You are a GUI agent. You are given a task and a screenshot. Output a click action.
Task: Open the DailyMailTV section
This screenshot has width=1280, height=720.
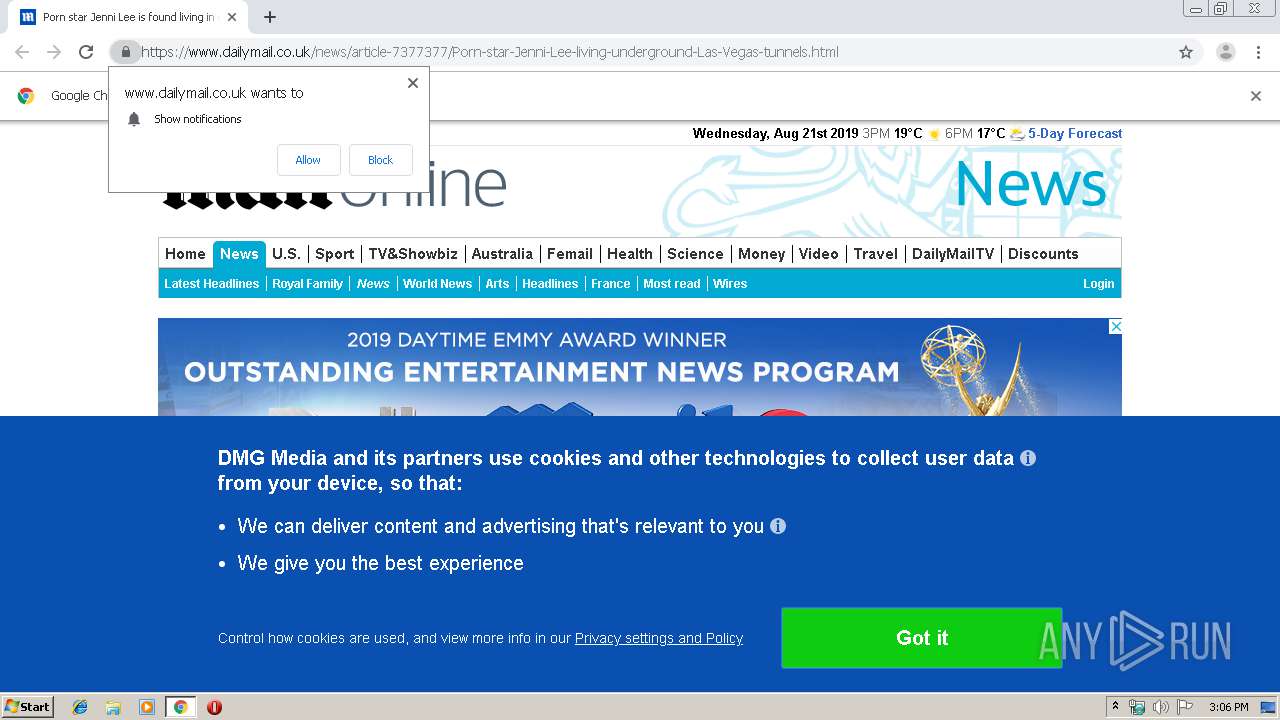pyautogui.click(x=953, y=254)
